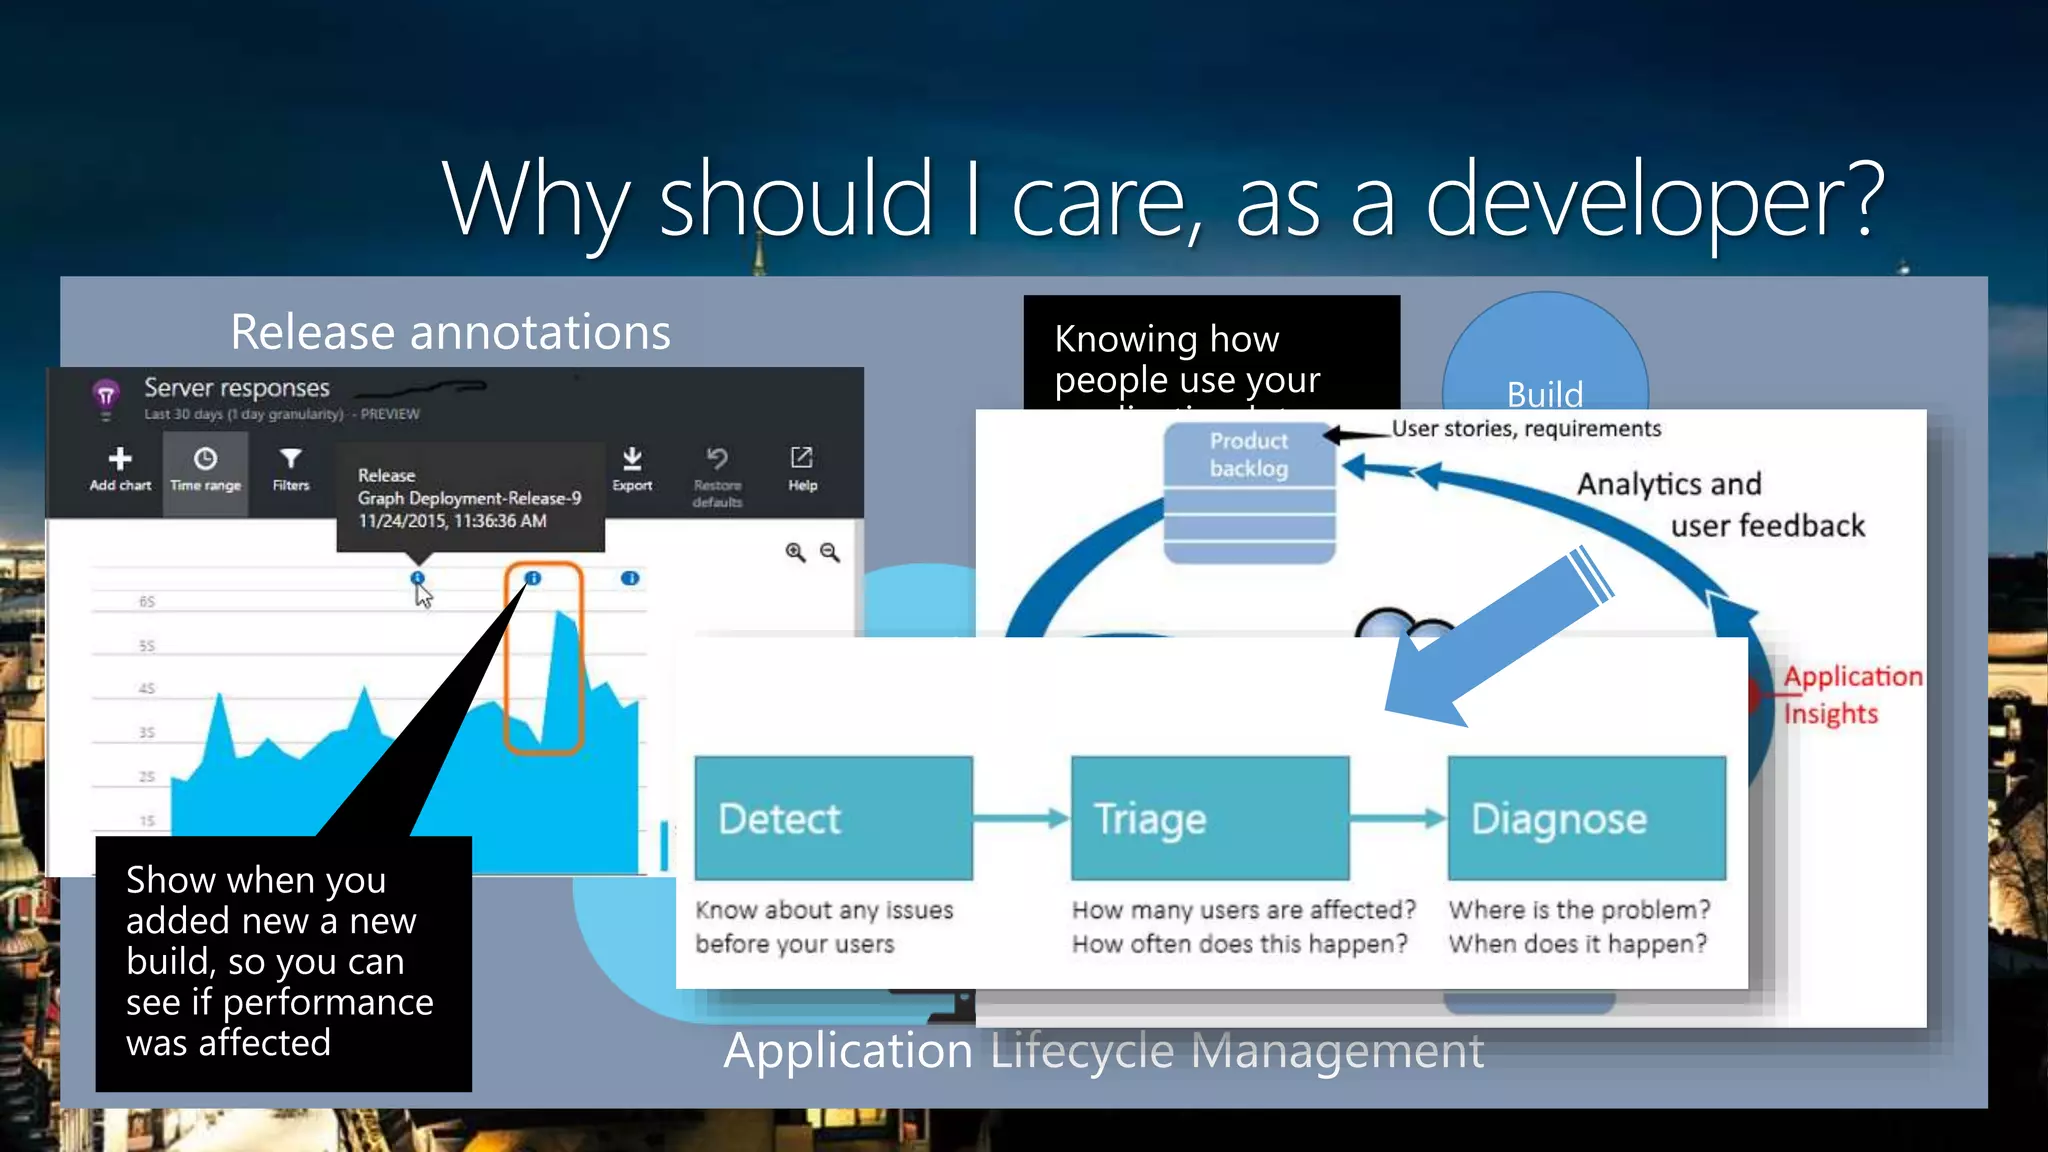Click the zoom out magnifier on chart

point(830,552)
